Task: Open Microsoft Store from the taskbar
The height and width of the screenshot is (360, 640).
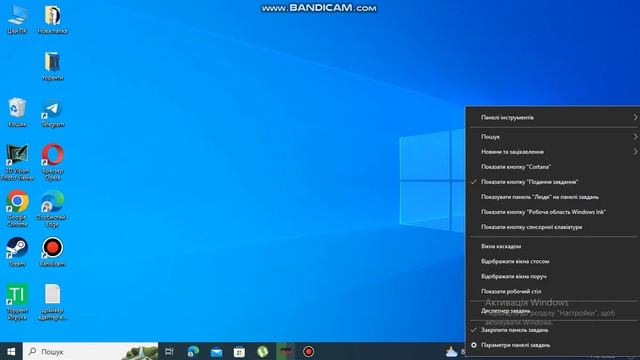Action: coord(239,351)
